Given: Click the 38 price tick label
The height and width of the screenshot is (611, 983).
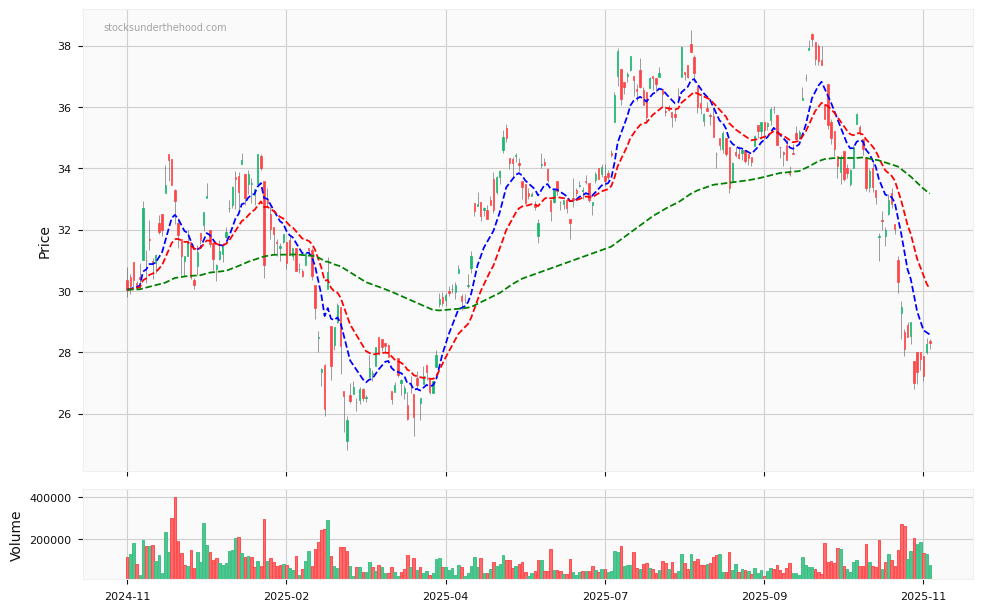Looking at the screenshot, I should pyautogui.click(x=62, y=44).
